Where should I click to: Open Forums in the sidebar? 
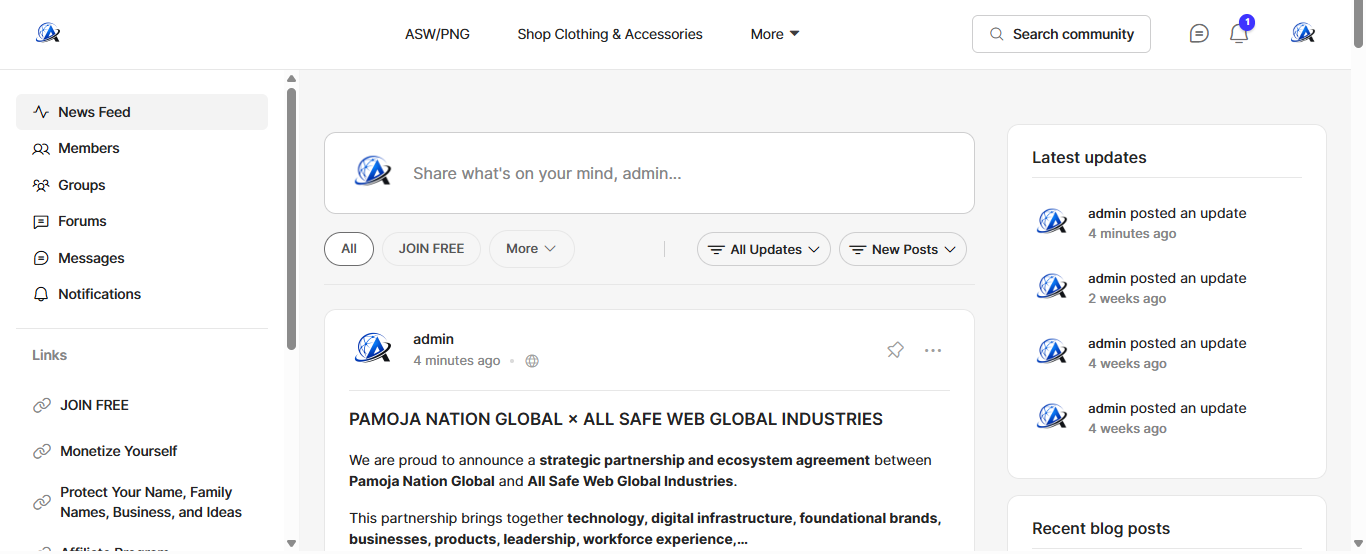click(x=142, y=221)
